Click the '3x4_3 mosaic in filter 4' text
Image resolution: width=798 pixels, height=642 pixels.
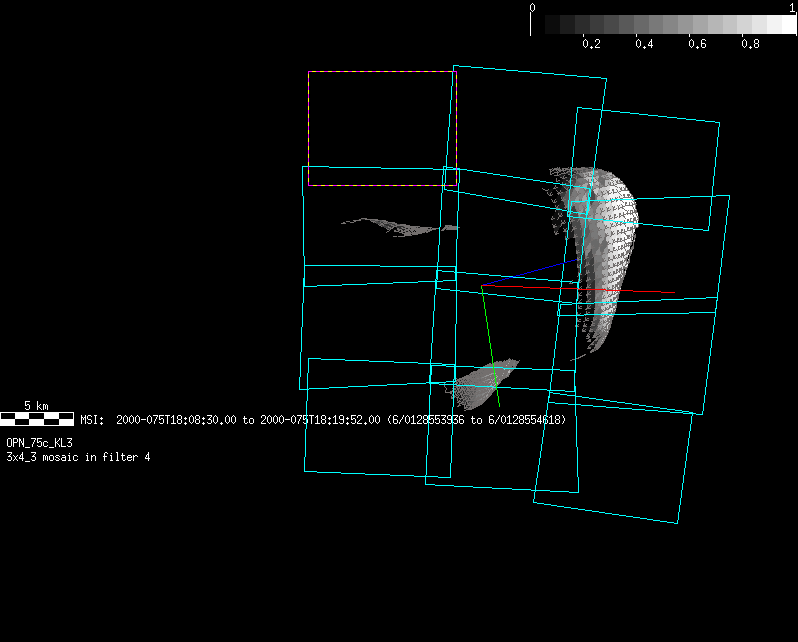[78, 457]
